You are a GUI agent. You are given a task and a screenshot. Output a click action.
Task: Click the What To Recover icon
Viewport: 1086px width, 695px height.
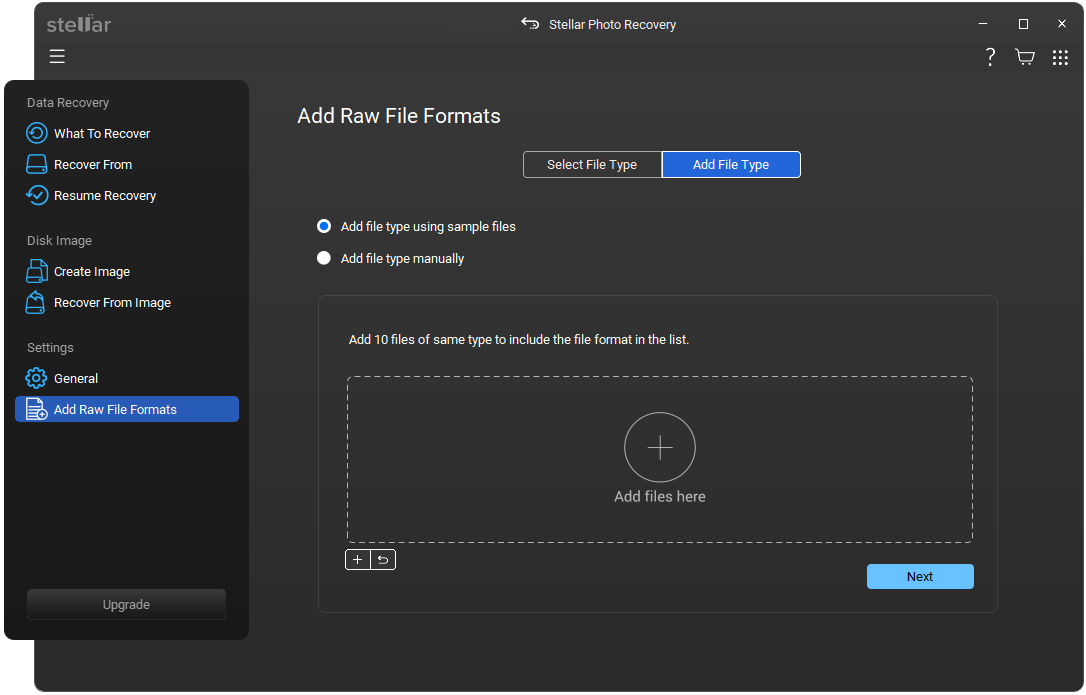pyautogui.click(x=37, y=133)
